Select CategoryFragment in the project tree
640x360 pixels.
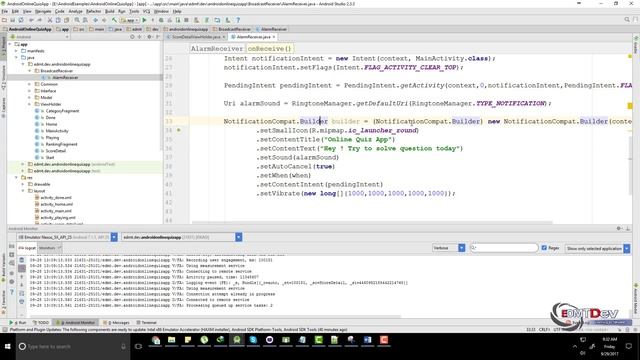62,111
